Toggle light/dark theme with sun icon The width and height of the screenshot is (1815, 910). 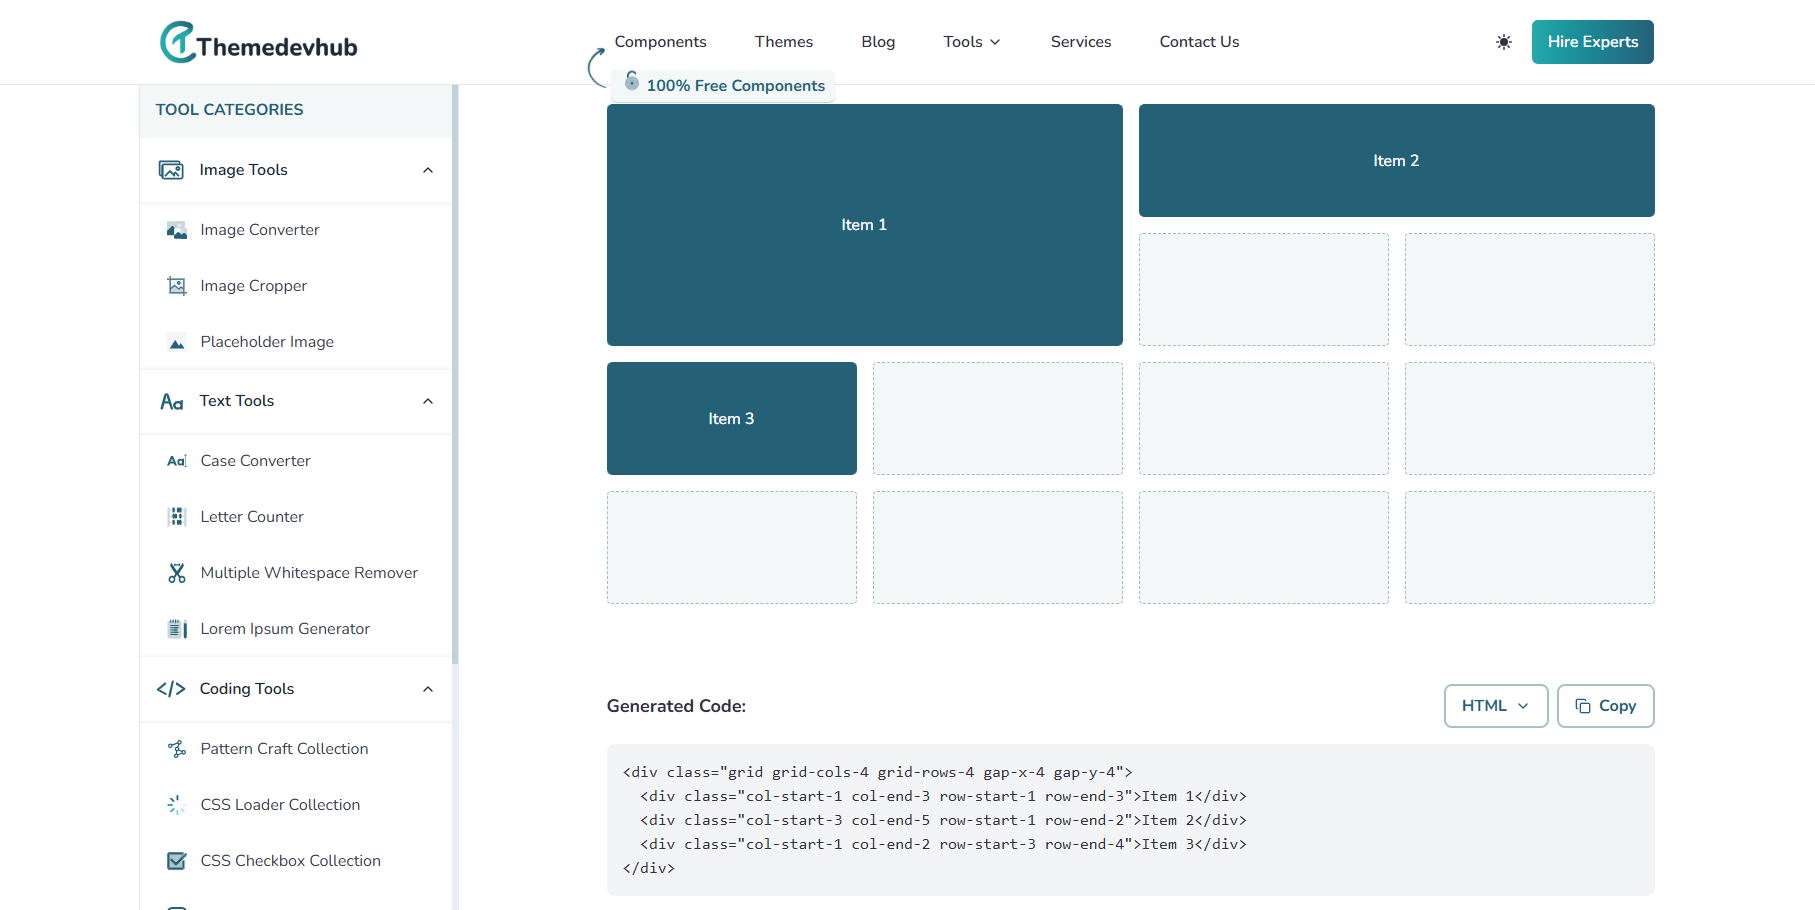pyautogui.click(x=1504, y=42)
